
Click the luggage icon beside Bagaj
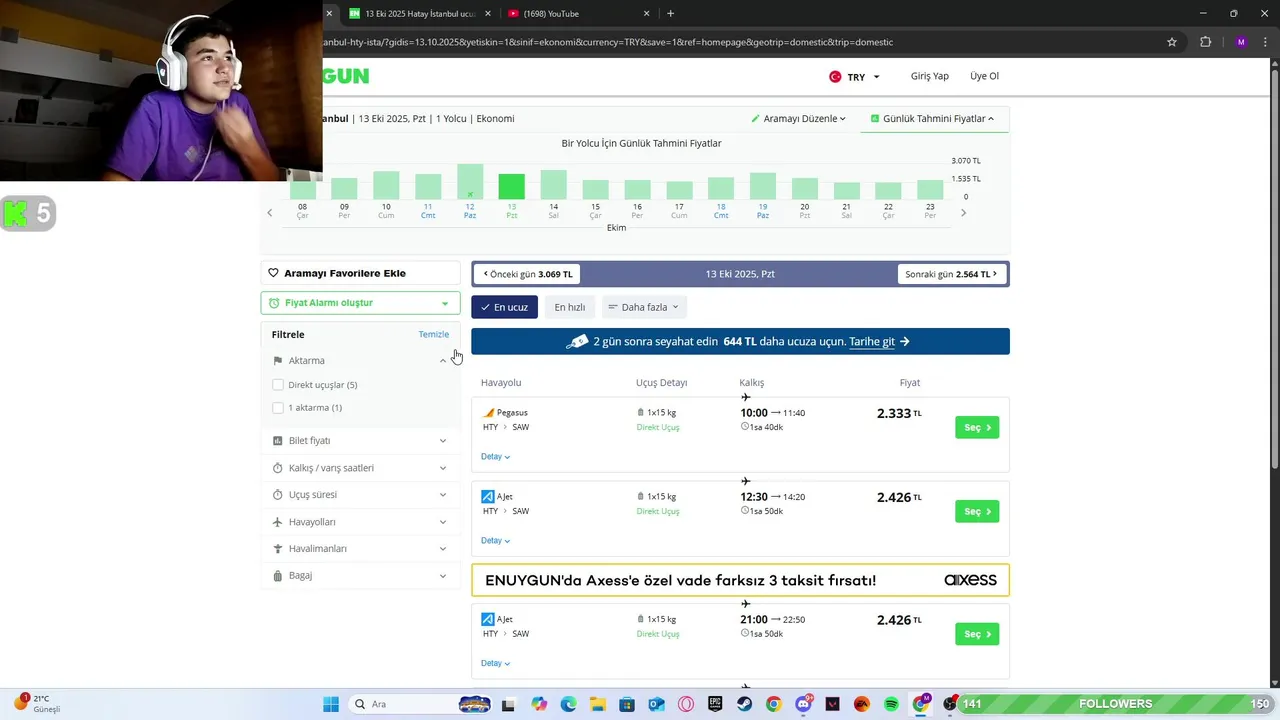click(x=278, y=576)
